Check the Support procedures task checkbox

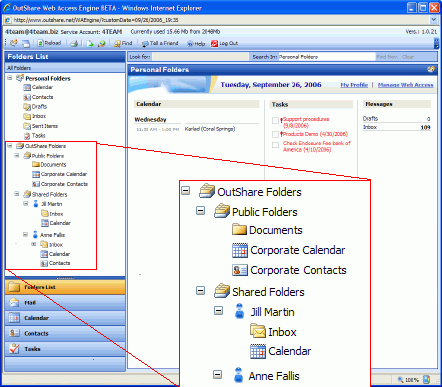[275, 120]
